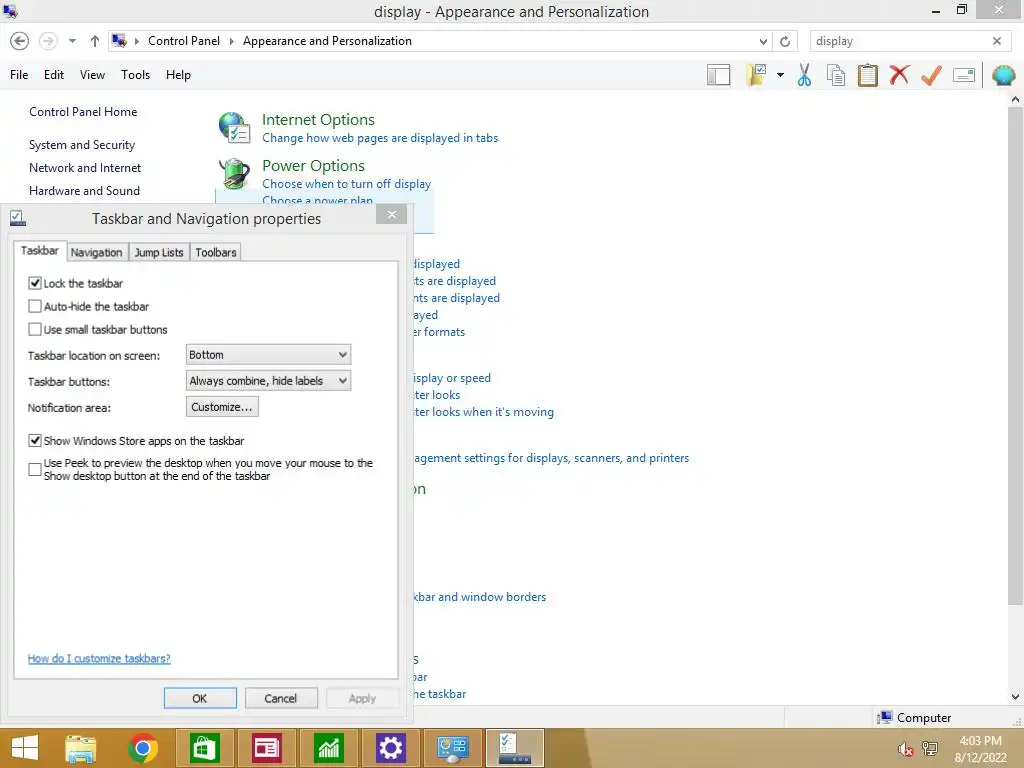Screen dimensions: 1024x768
Task: Click OK in Taskbar properties
Action: pos(200,698)
